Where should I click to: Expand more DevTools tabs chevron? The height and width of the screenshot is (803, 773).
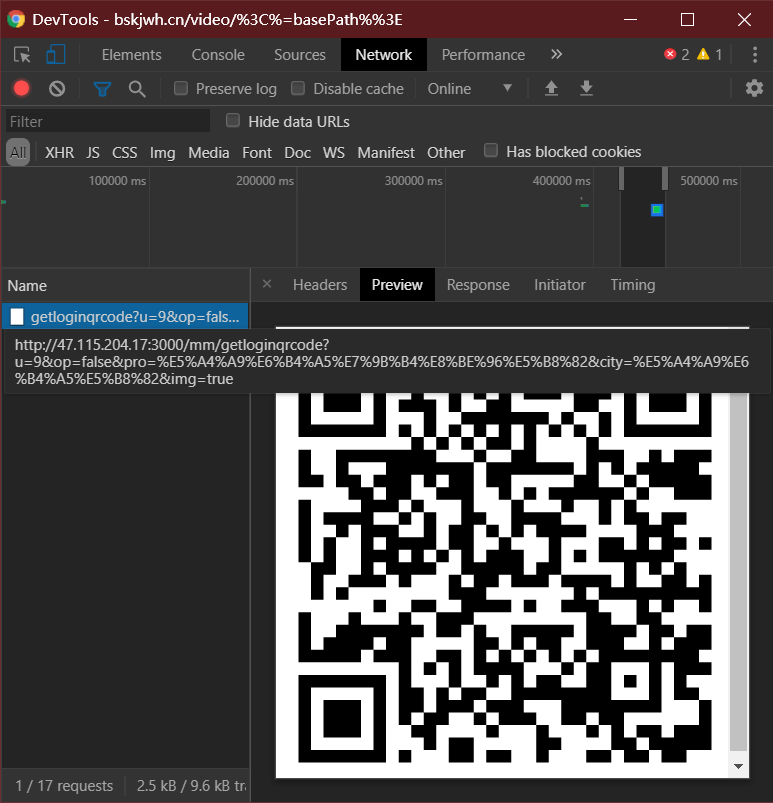click(x=556, y=55)
